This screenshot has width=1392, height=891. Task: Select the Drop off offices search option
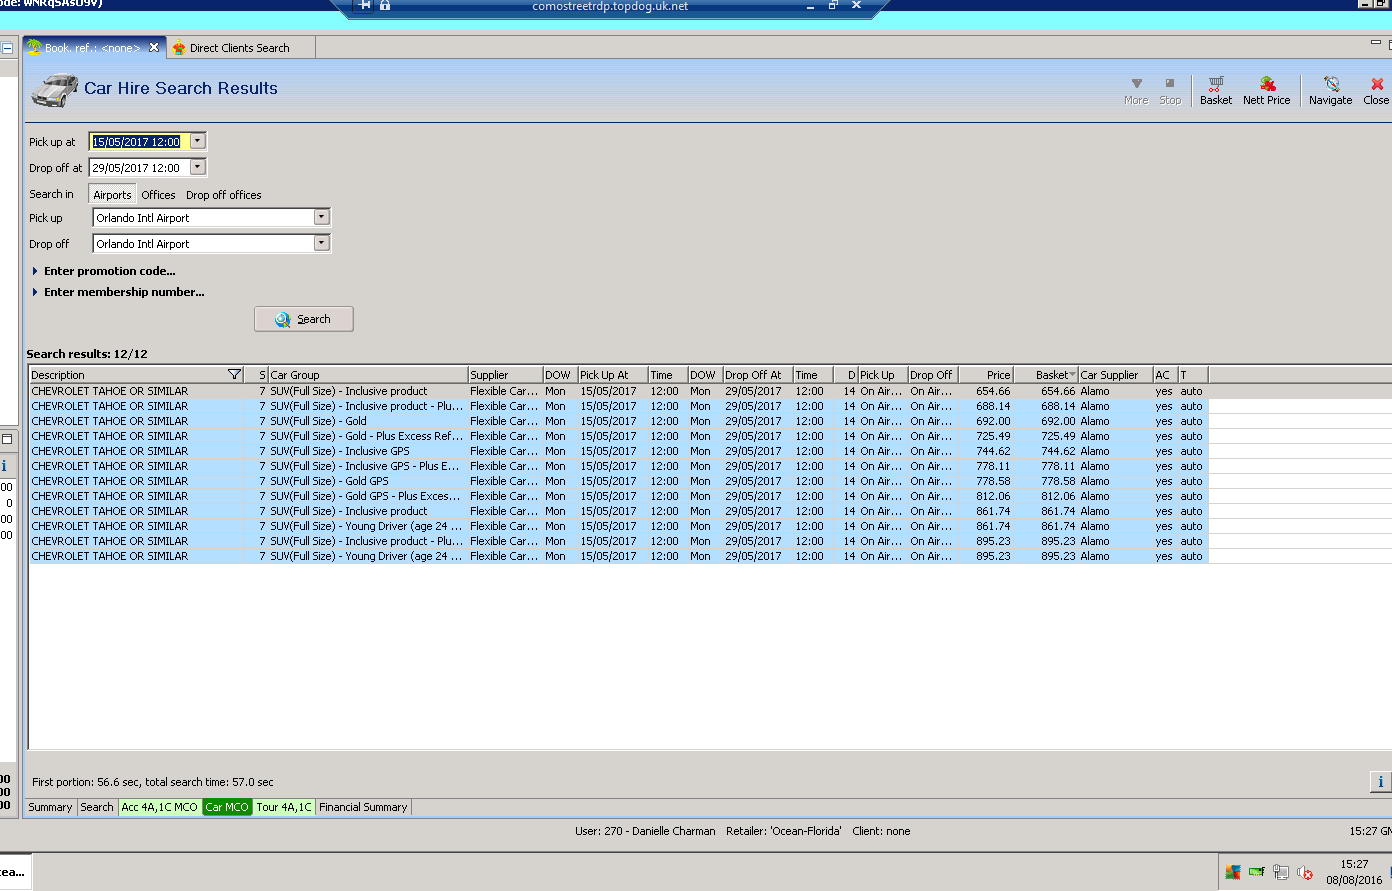224,195
